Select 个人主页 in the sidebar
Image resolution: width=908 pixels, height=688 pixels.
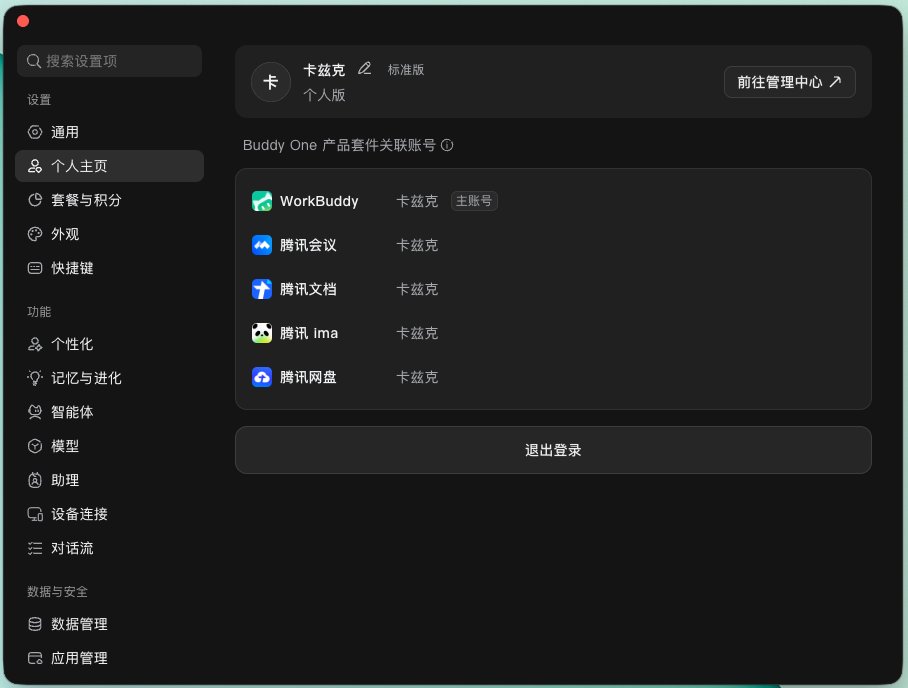tap(109, 166)
